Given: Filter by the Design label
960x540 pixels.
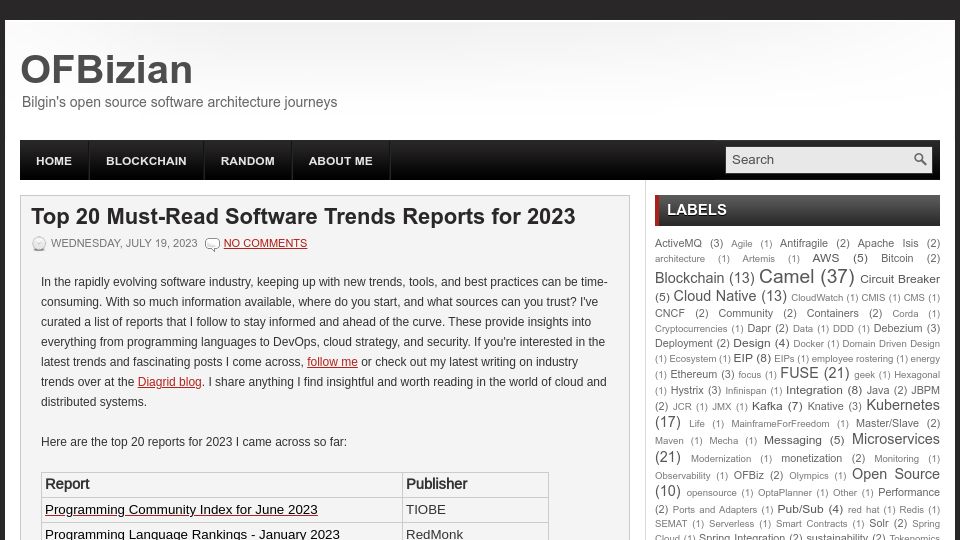Looking at the screenshot, I should (x=751, y=343).
